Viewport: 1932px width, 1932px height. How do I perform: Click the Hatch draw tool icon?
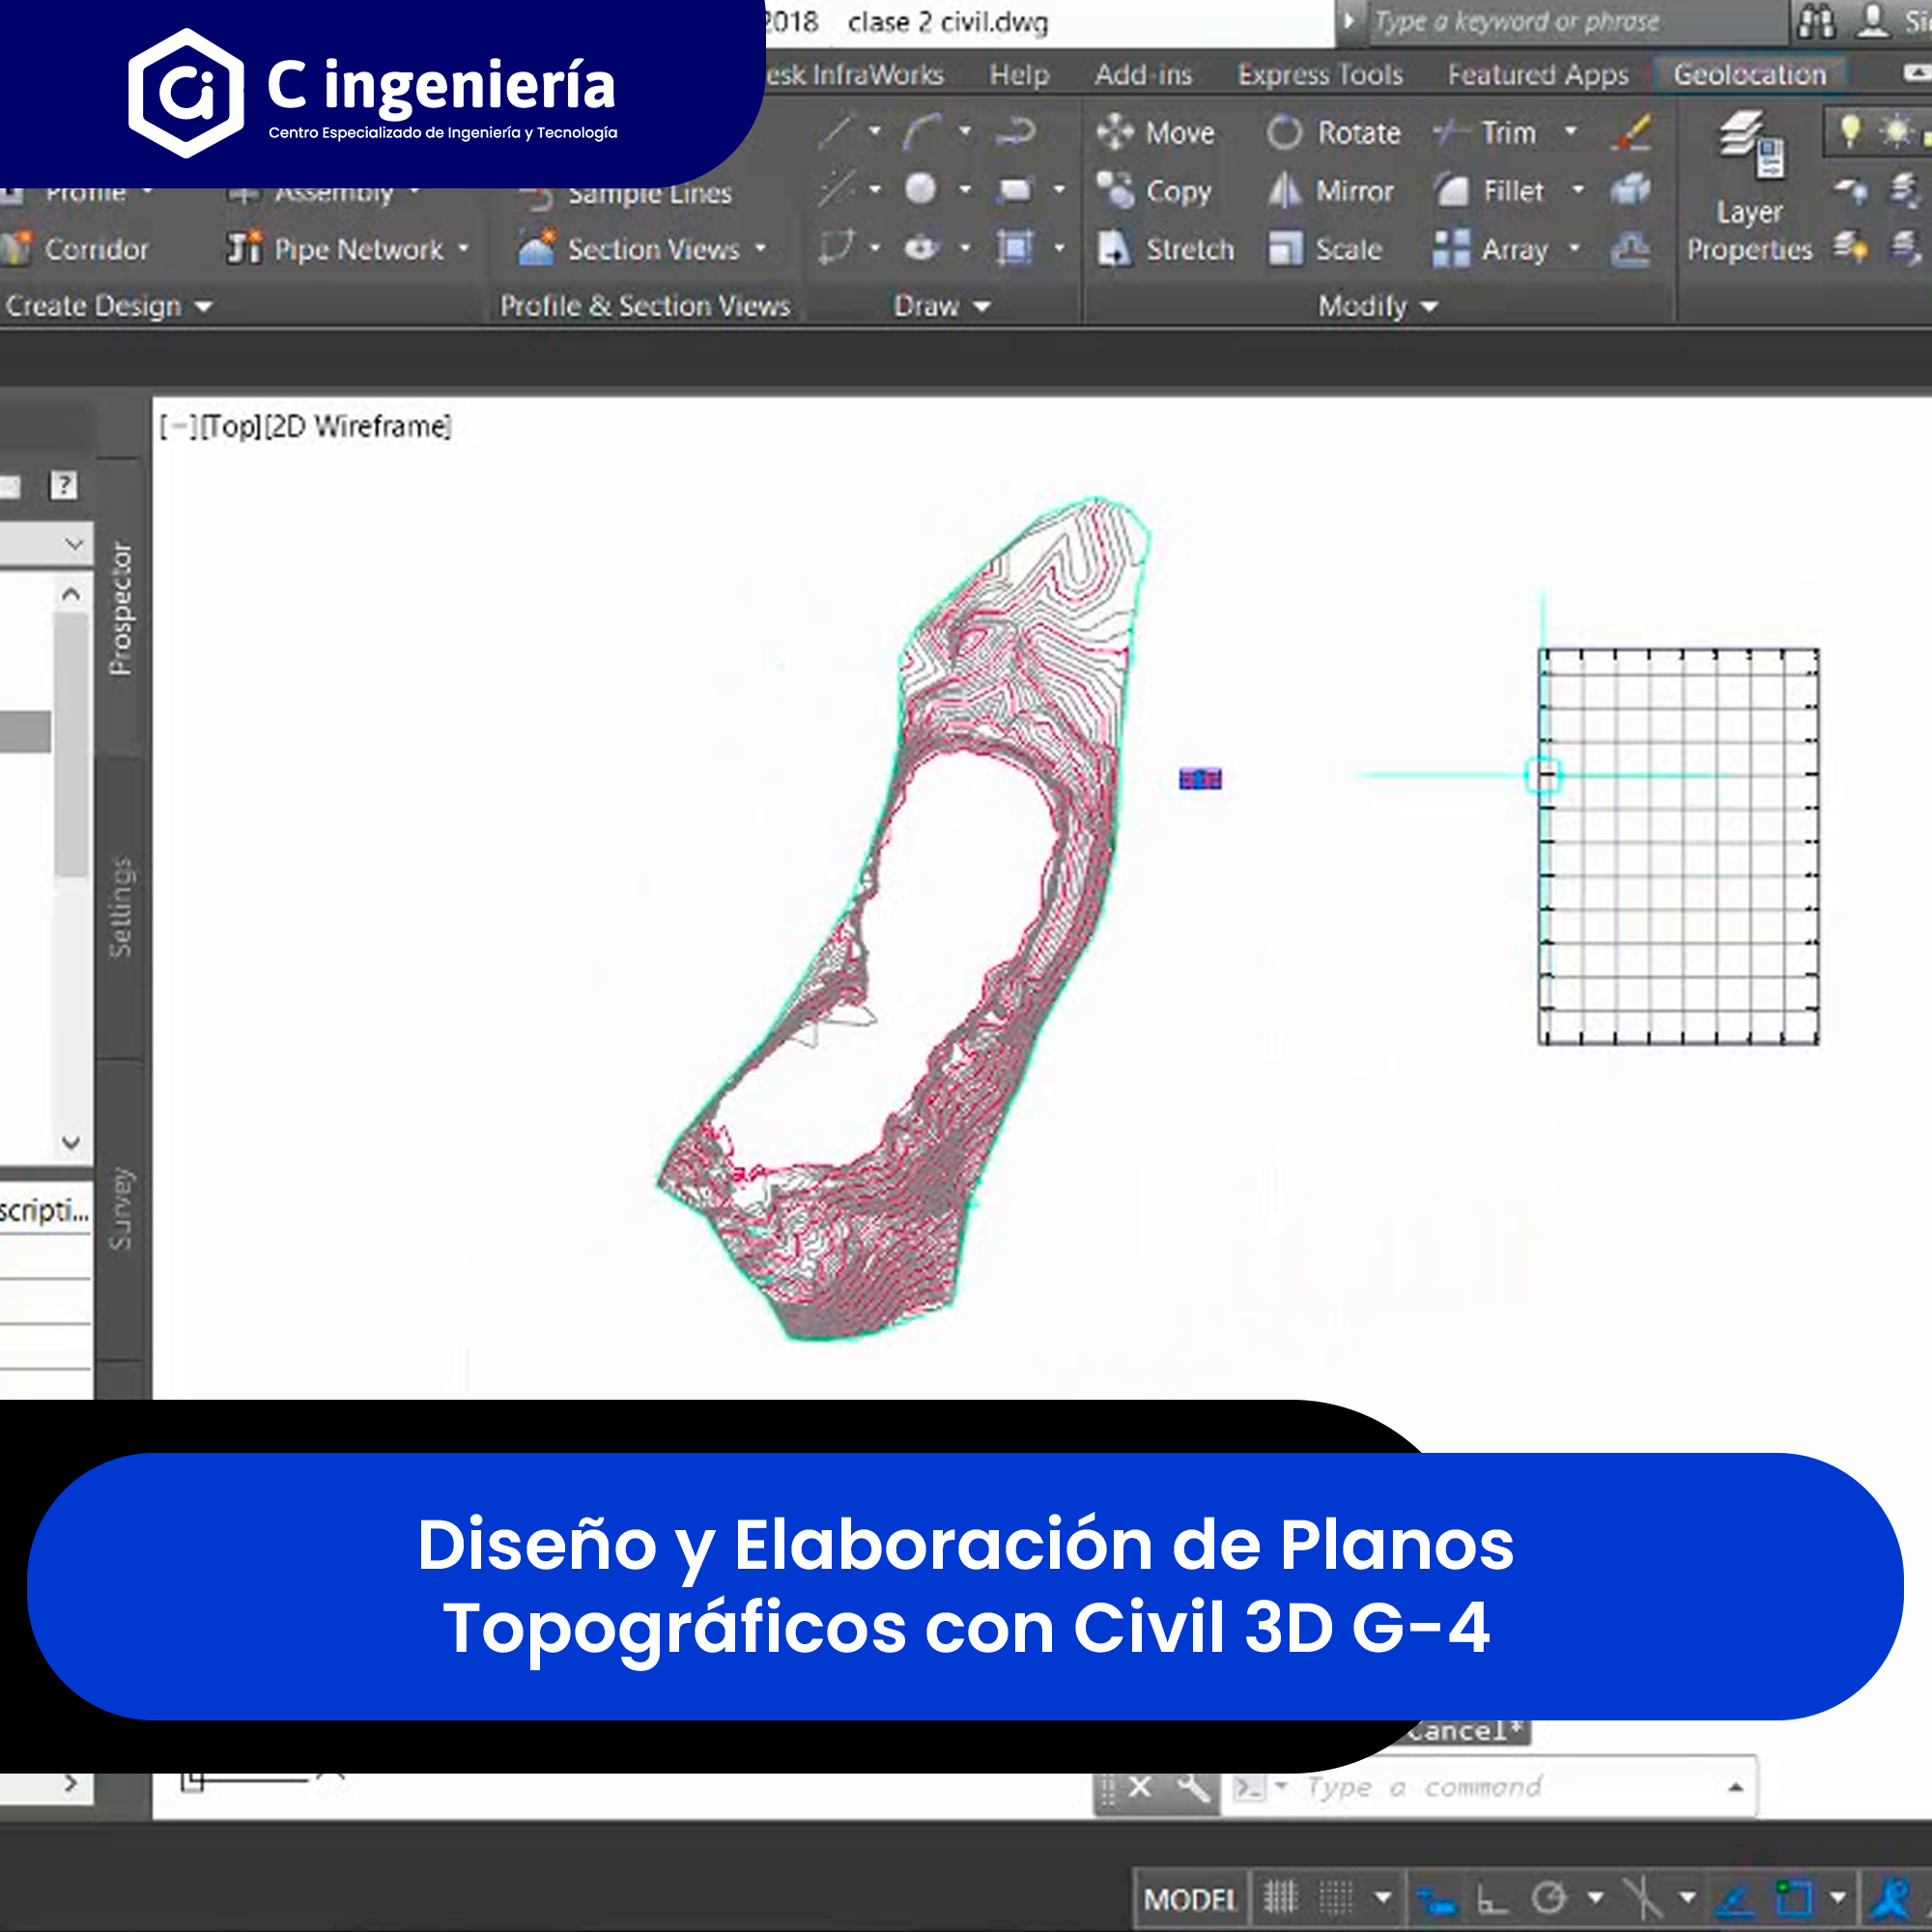[x=1015, y=247]
